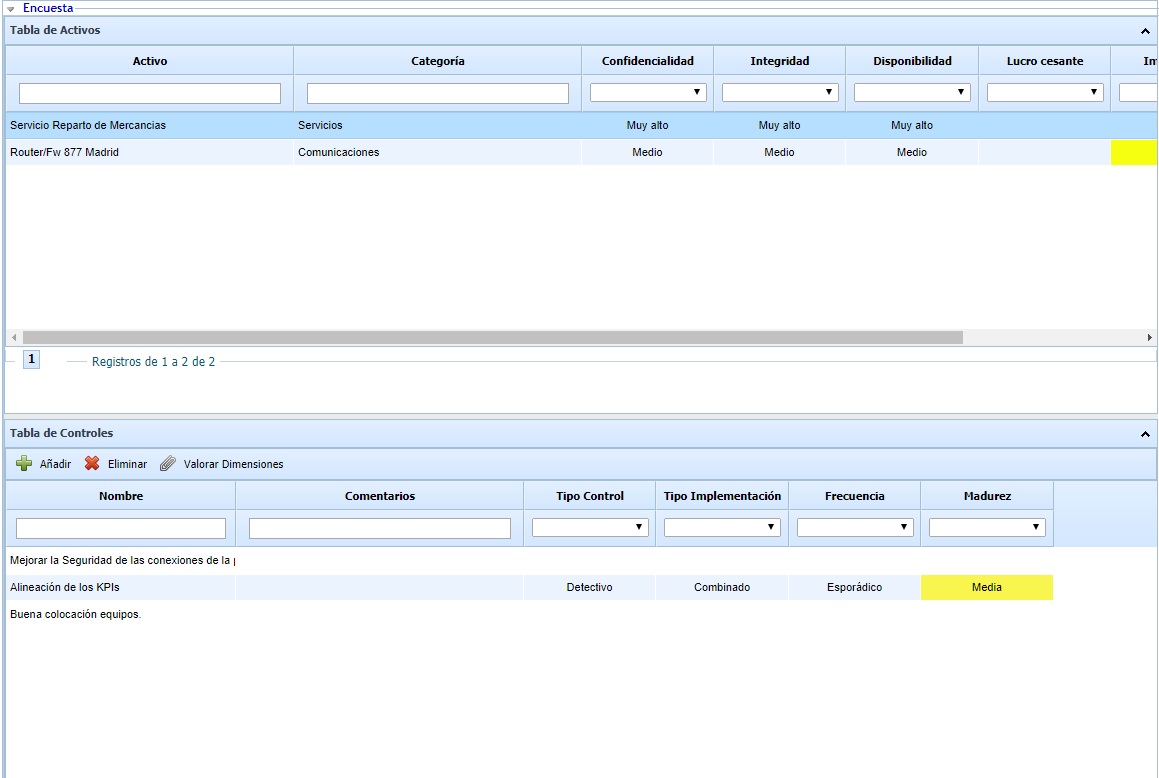This screenshot has height=778, width=1159.
Task: Open the Confidencialidad filter dropdown
Action: (x=648, y=92)
